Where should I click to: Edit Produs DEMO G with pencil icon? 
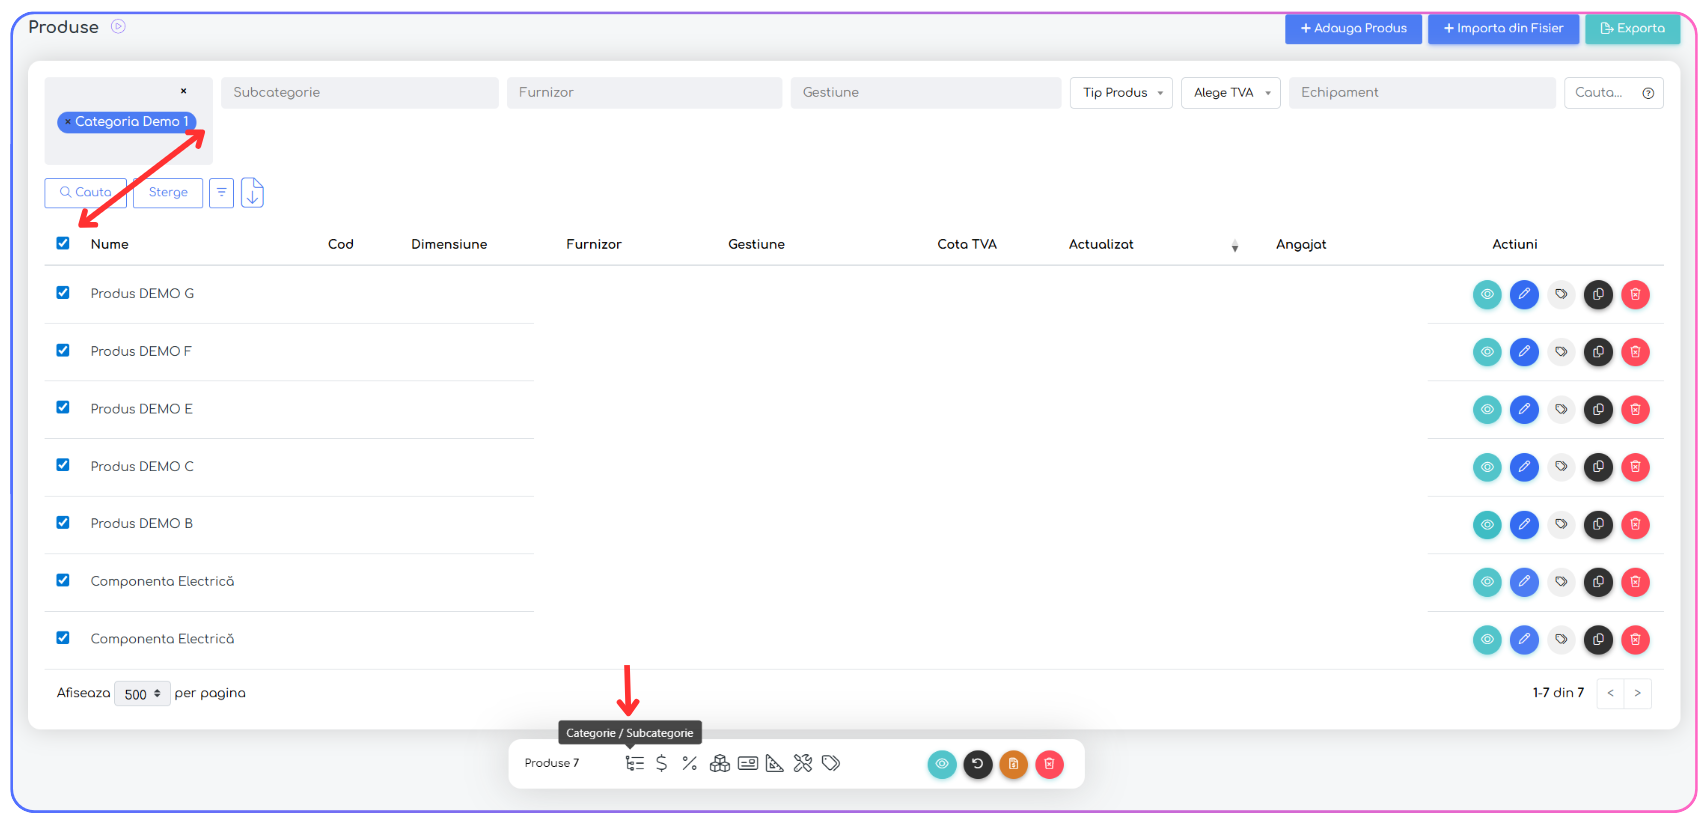point(1524,295)
